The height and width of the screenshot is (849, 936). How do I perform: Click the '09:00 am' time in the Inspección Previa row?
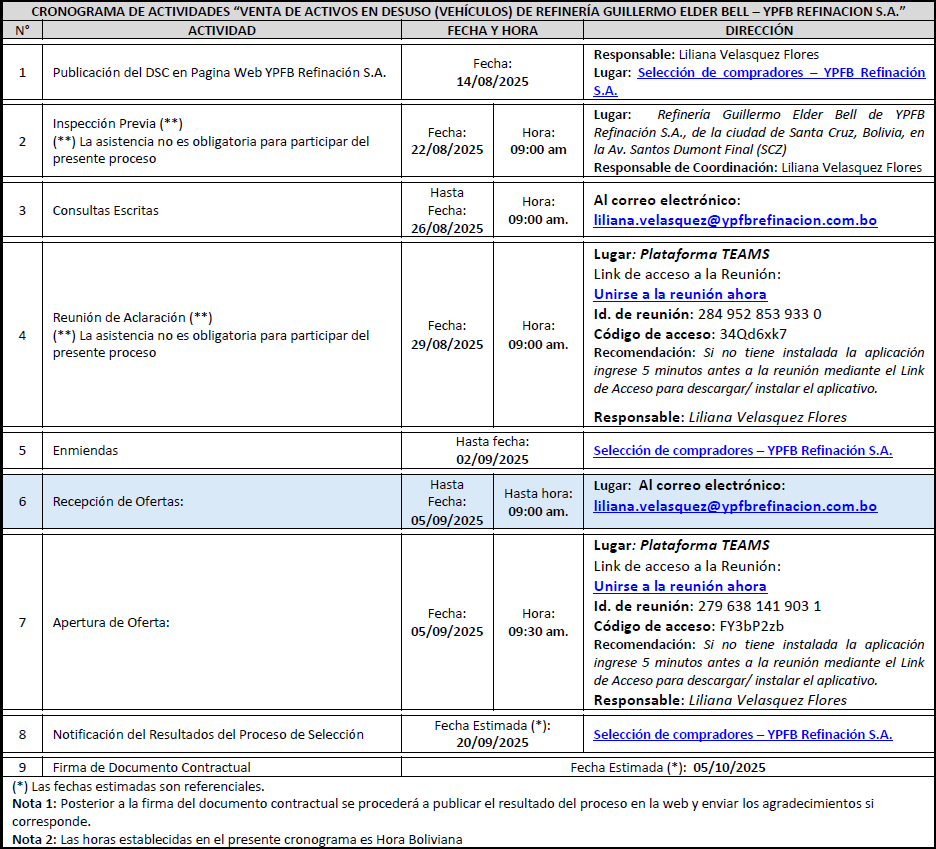coord(538,150)
